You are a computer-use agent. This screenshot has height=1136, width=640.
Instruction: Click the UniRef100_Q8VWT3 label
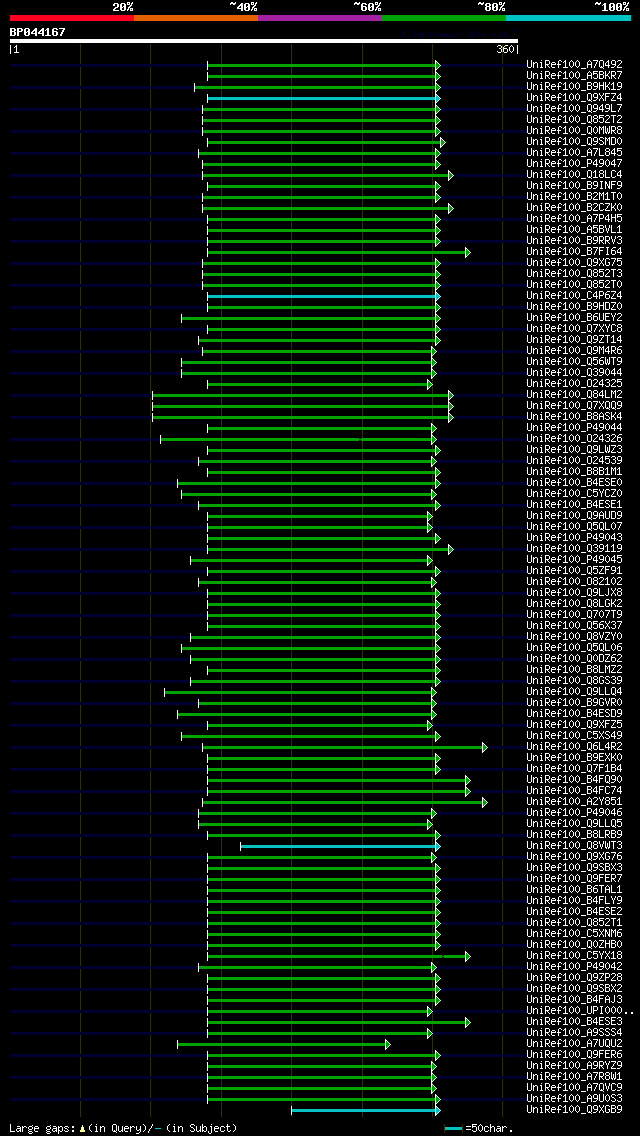(574, 845)
